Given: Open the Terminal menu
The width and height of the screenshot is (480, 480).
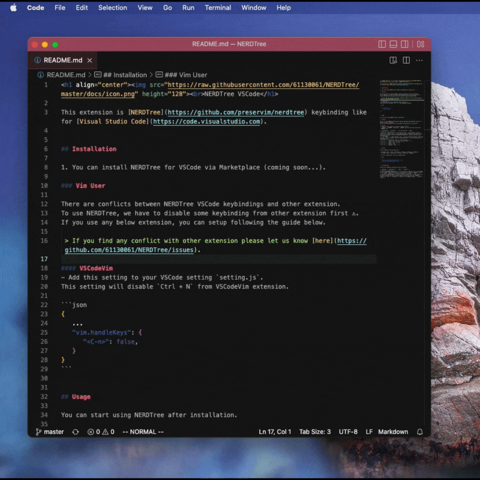Looking at the screenshot, I should click(218, 8).
